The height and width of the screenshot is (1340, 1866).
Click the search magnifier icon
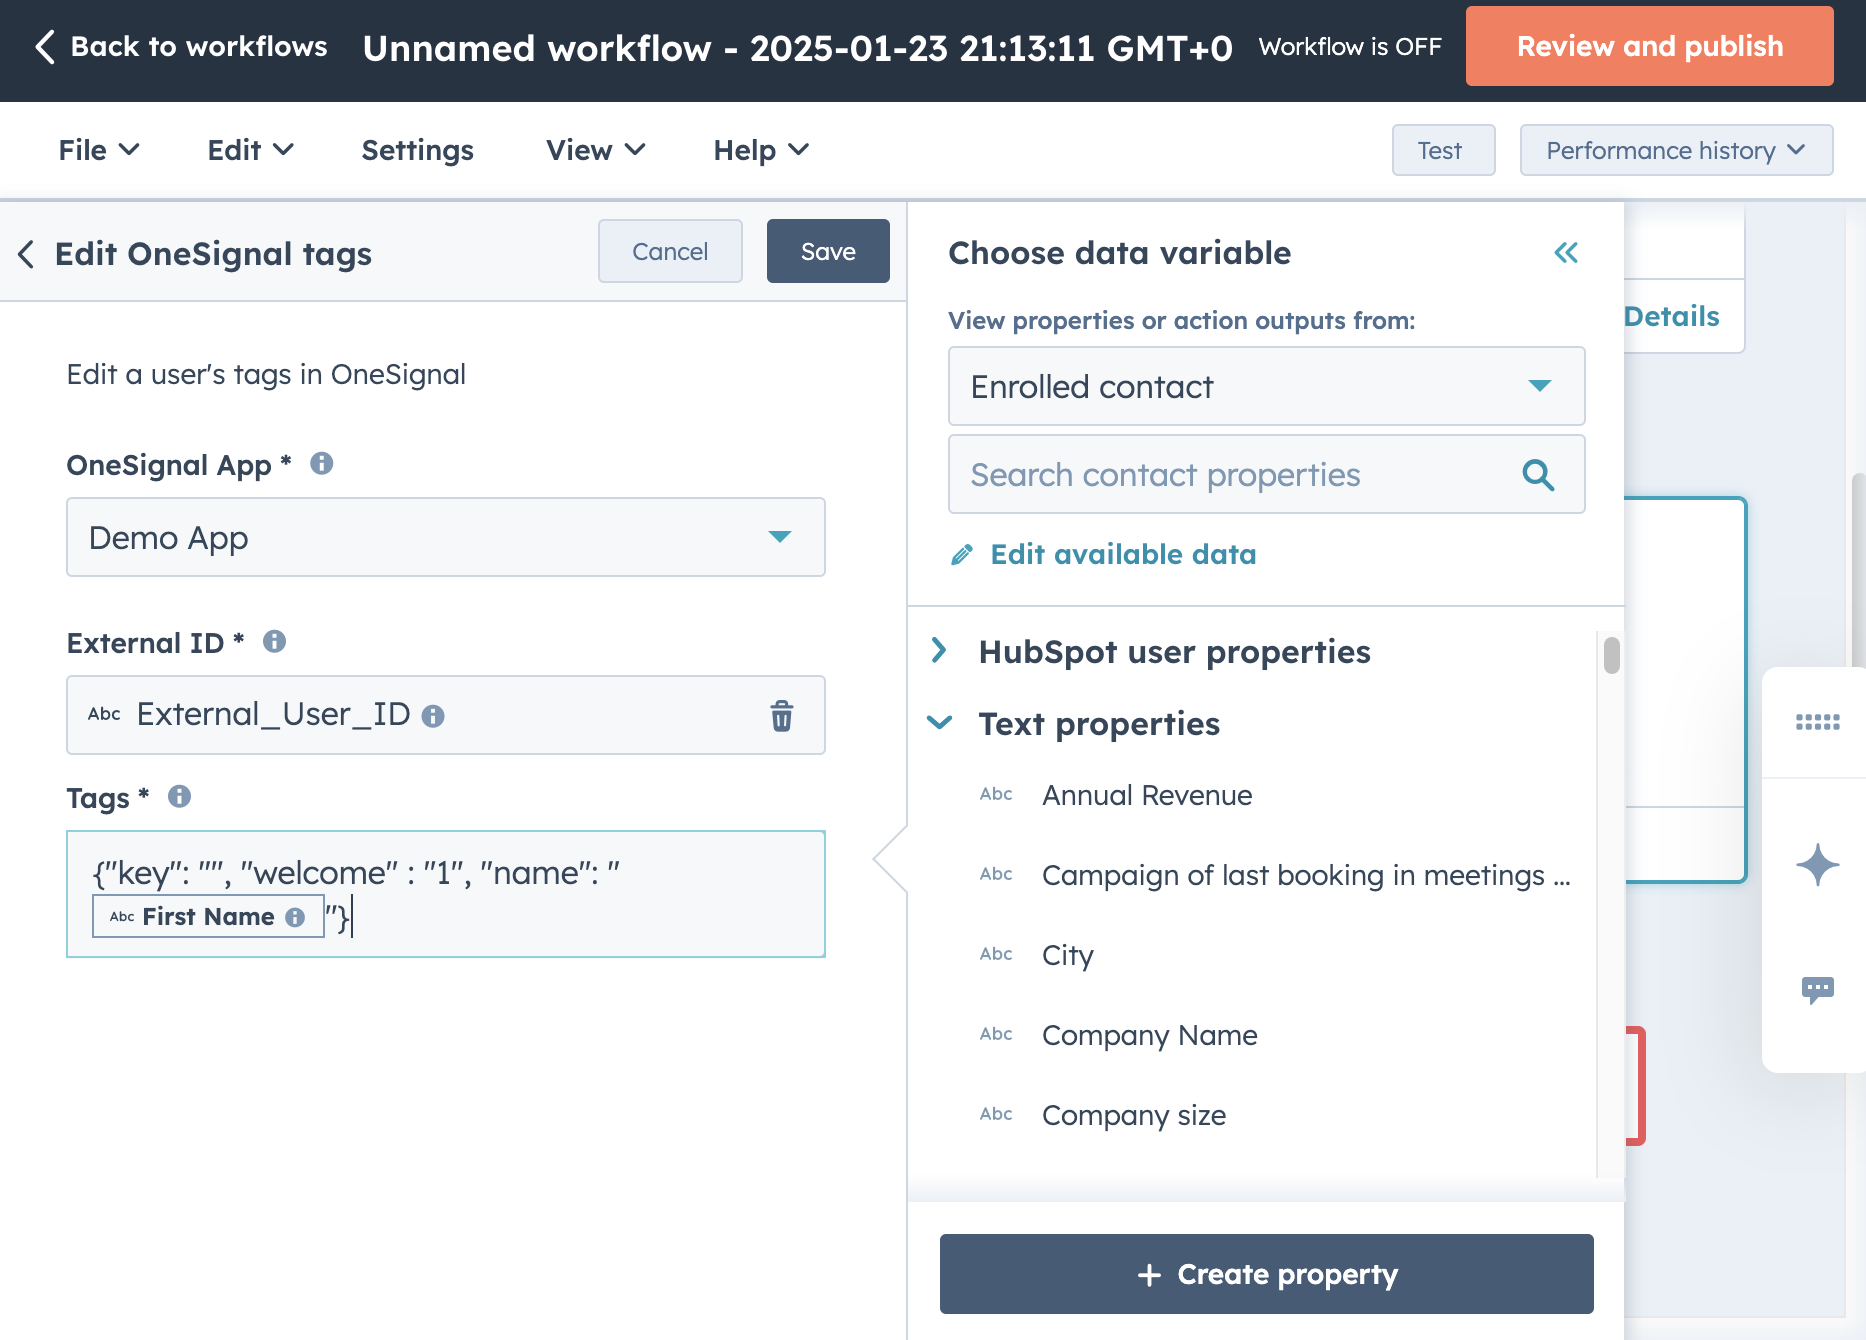[1538, 475]
